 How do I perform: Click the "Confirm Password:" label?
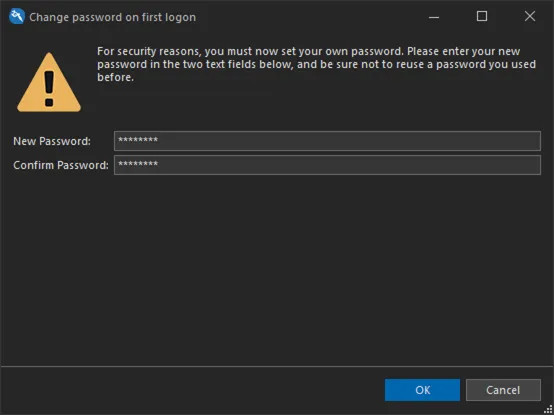[x=61, y=165]
